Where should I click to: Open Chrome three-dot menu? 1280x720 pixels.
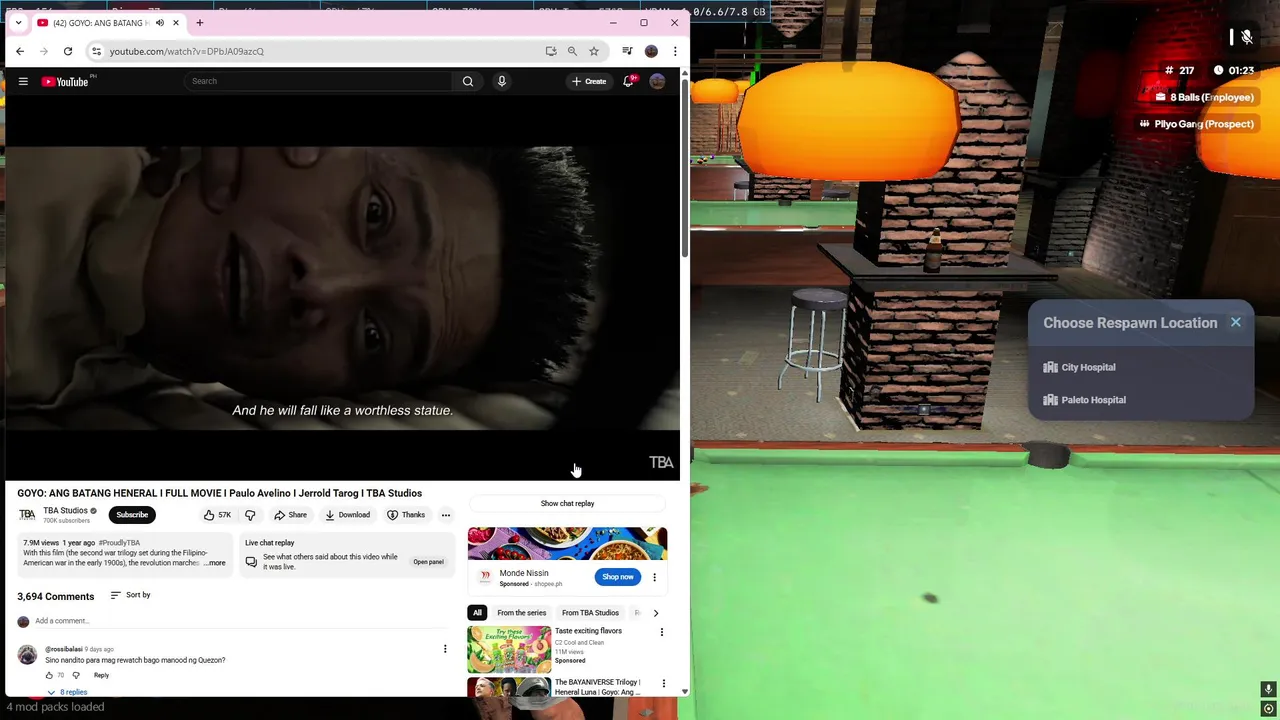tap(675, 51)
